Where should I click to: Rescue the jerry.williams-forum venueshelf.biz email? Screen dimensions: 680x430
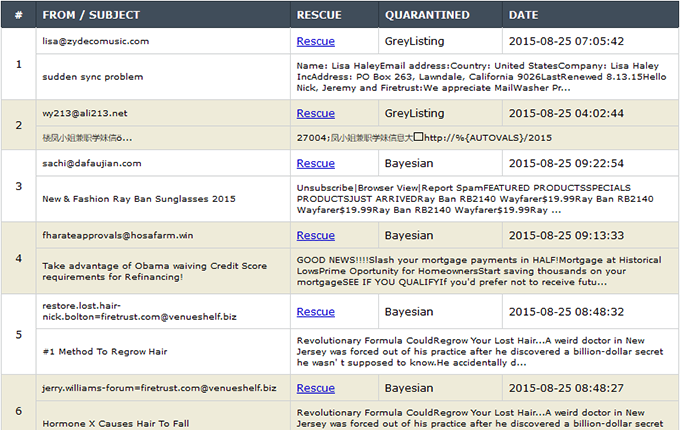315,388
